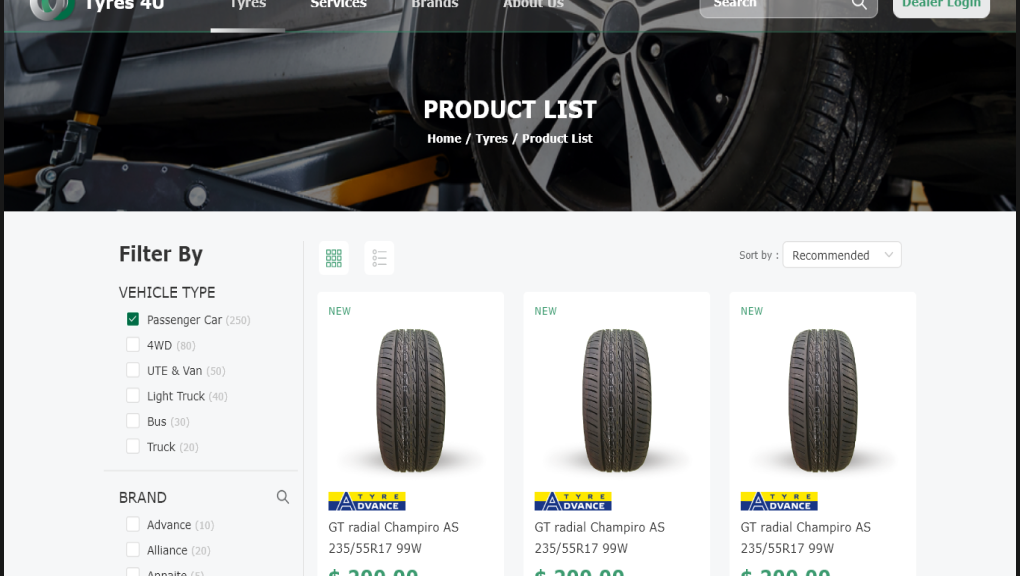Click the Tyres 4U logo icon
Screen dimensions: 1020x576
click(52, 8)
